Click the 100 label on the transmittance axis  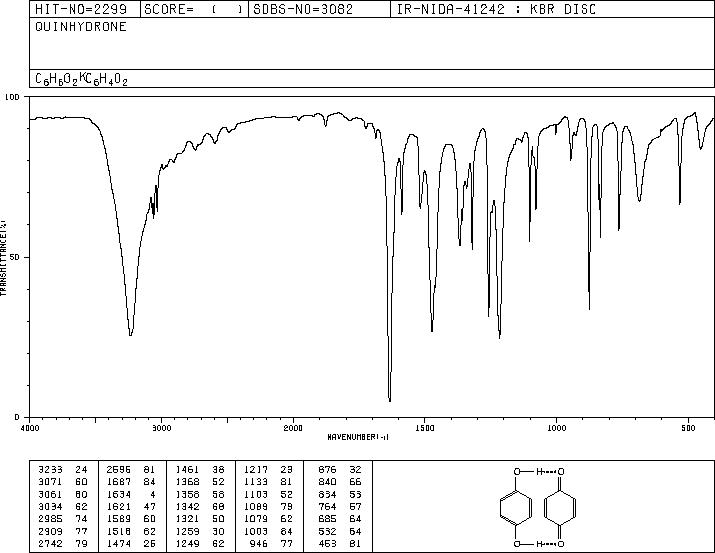pyautogui.click(x=12, y=97)
